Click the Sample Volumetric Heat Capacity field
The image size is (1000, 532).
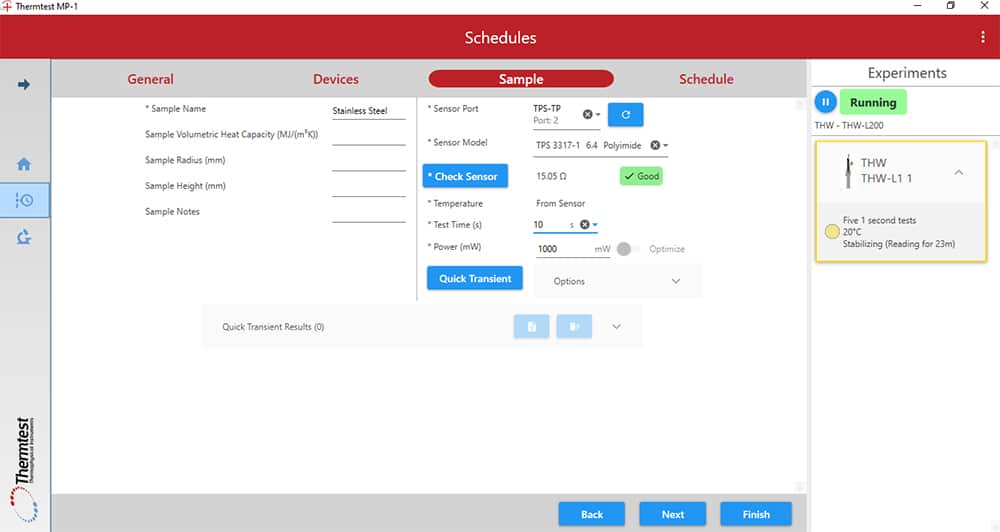[369, 137]
